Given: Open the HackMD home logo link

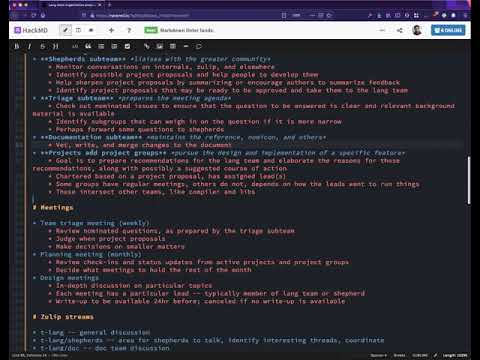Looking at the screenshot, I should [31, 30].
